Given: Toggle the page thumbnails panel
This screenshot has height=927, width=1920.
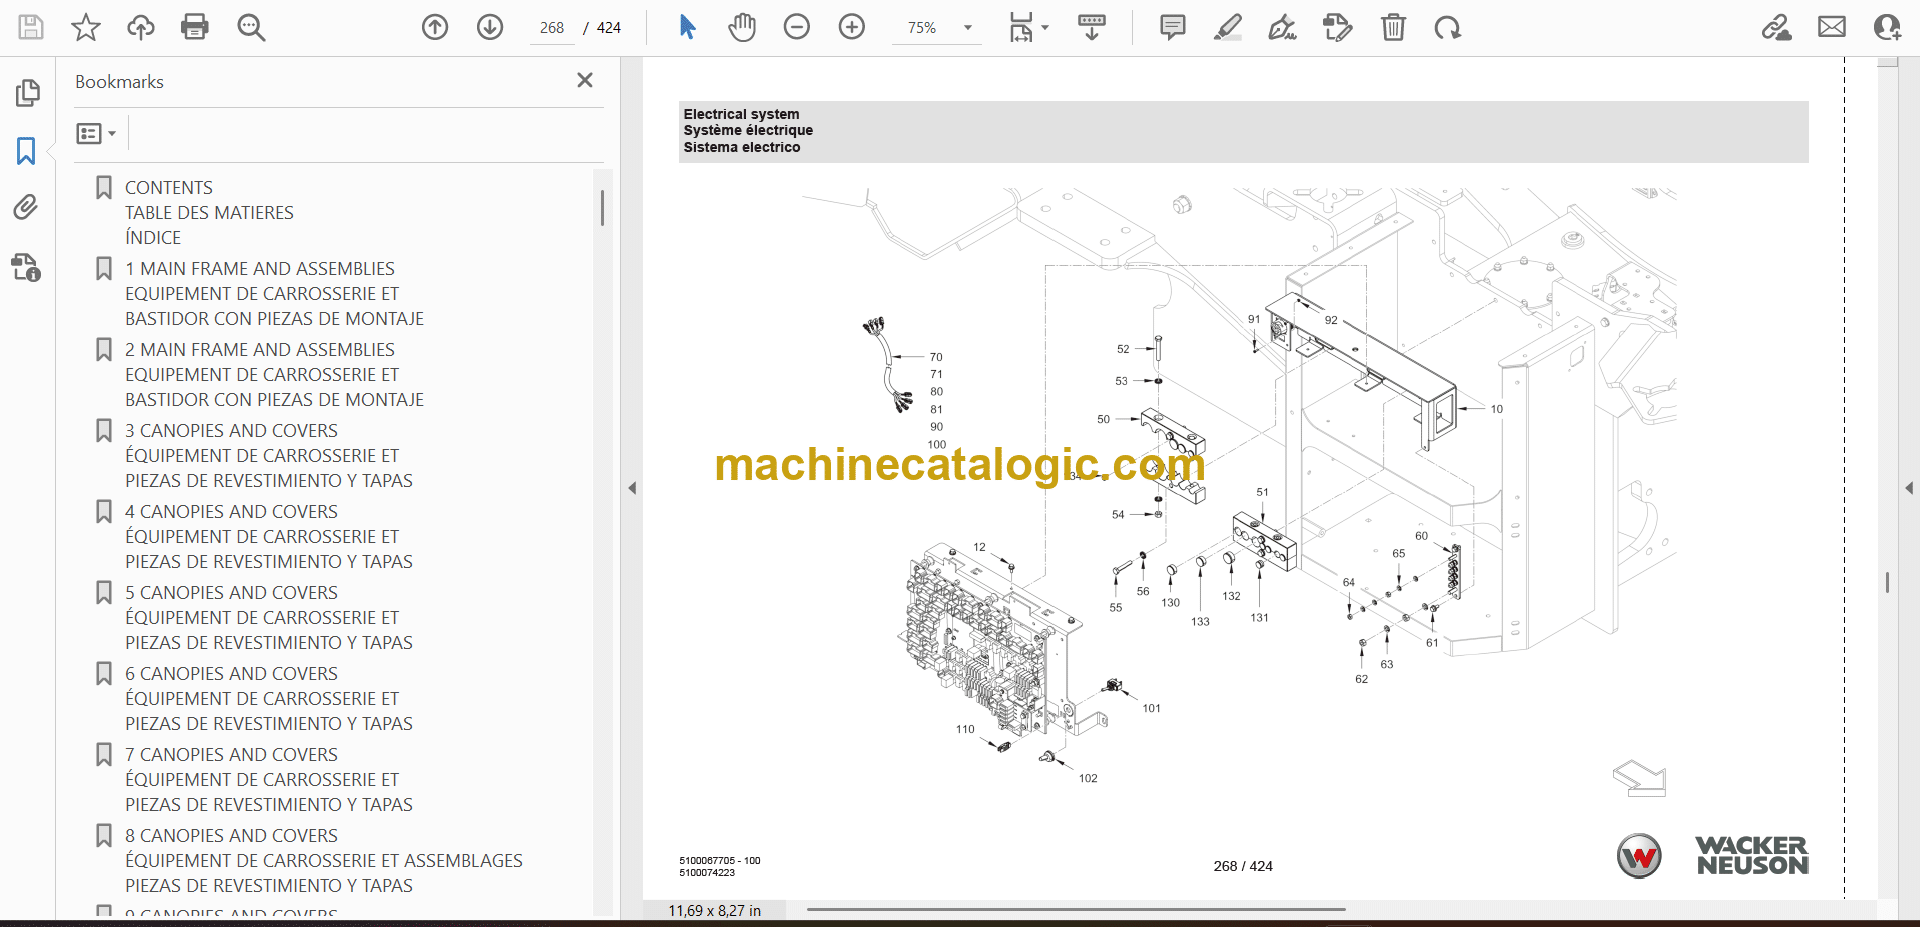Looking at the screenshot, I should 27,93.
